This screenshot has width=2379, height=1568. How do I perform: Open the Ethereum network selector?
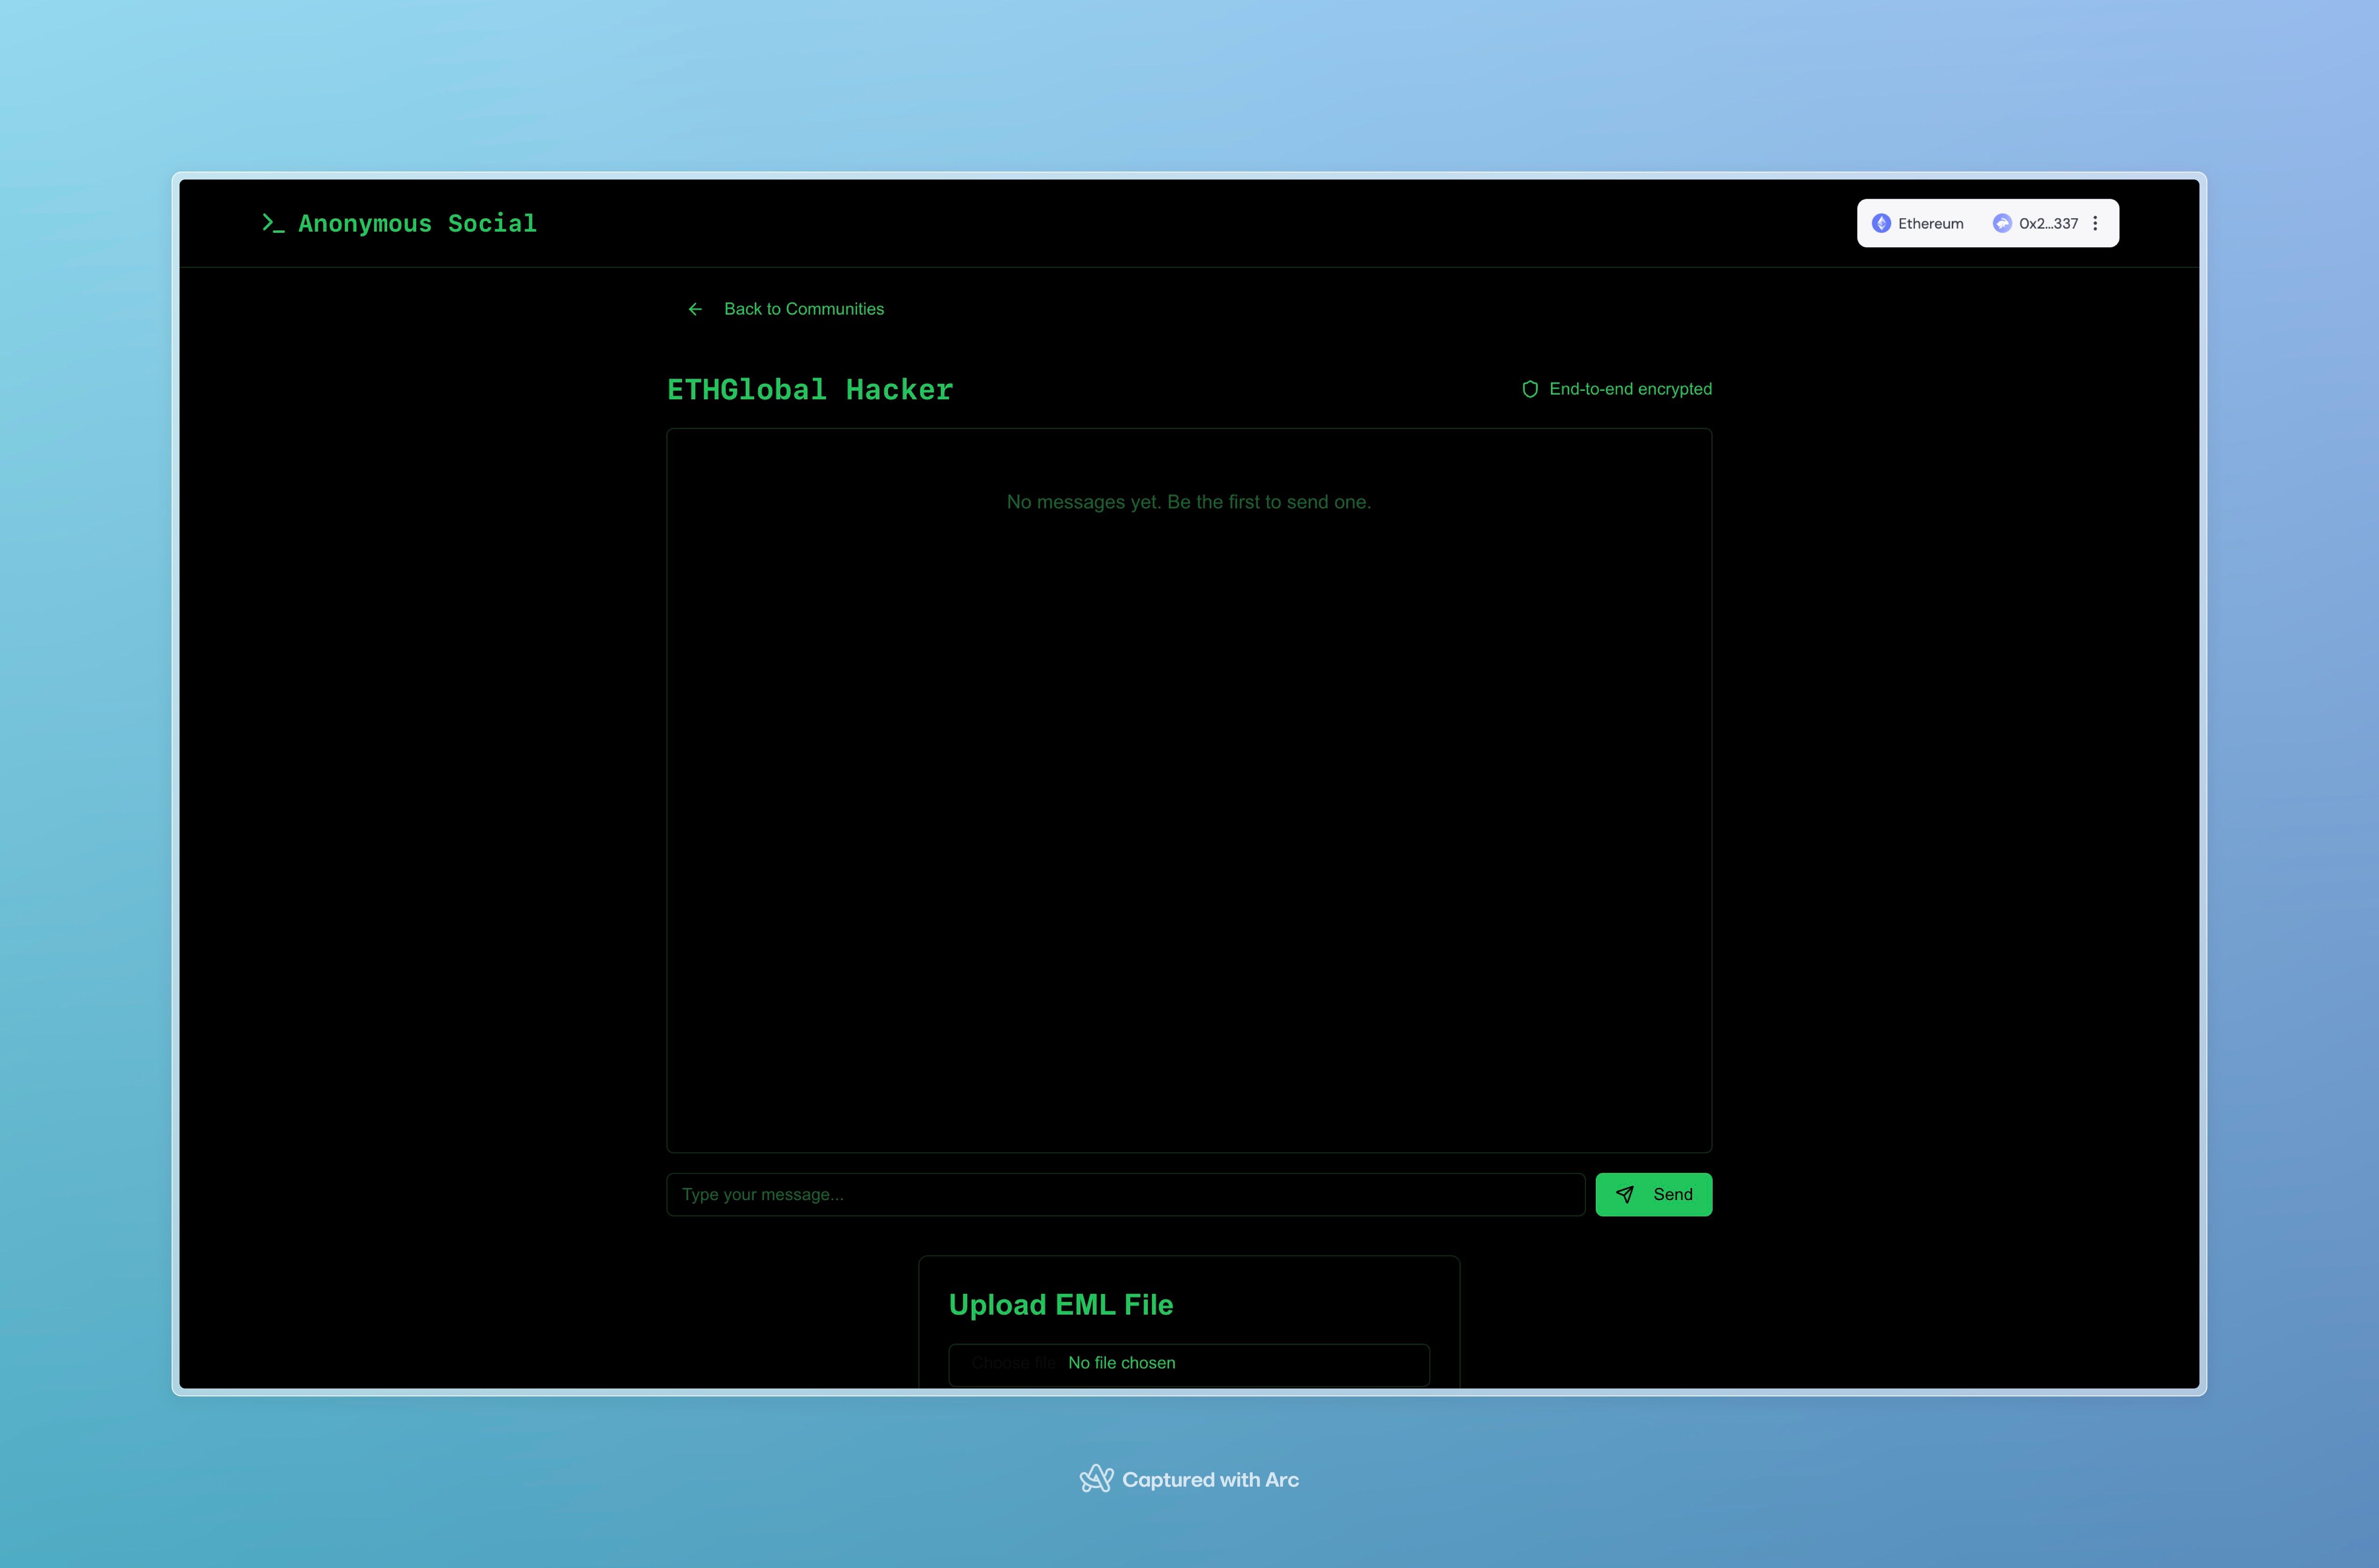[x=1917, y=223]
